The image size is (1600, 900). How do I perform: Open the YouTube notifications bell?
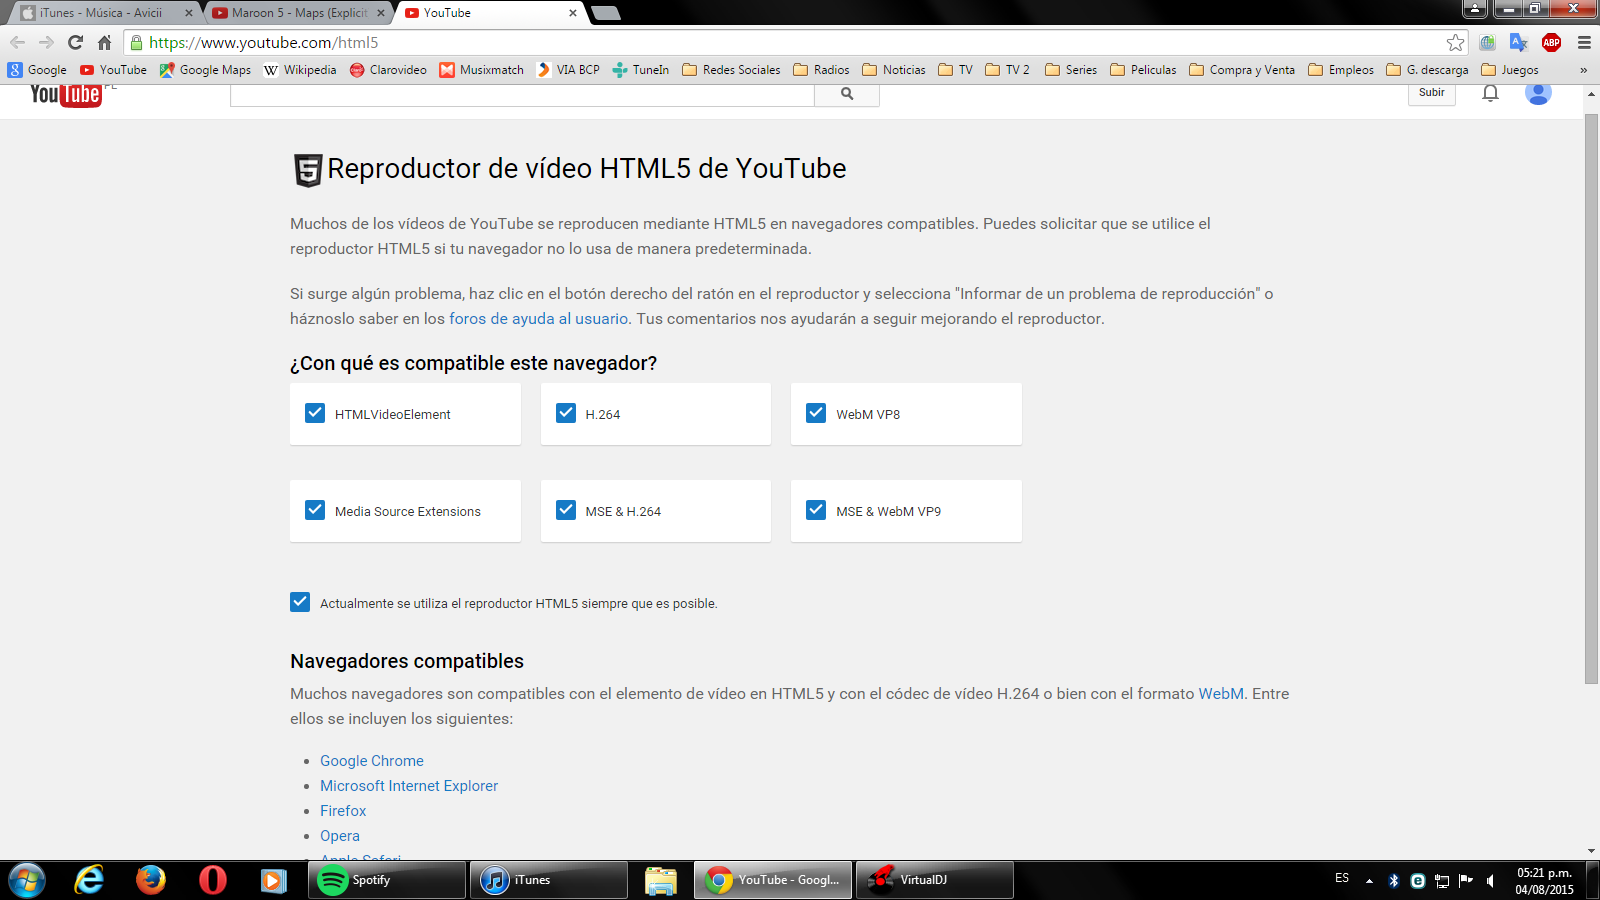click(x=1490, y=93)
